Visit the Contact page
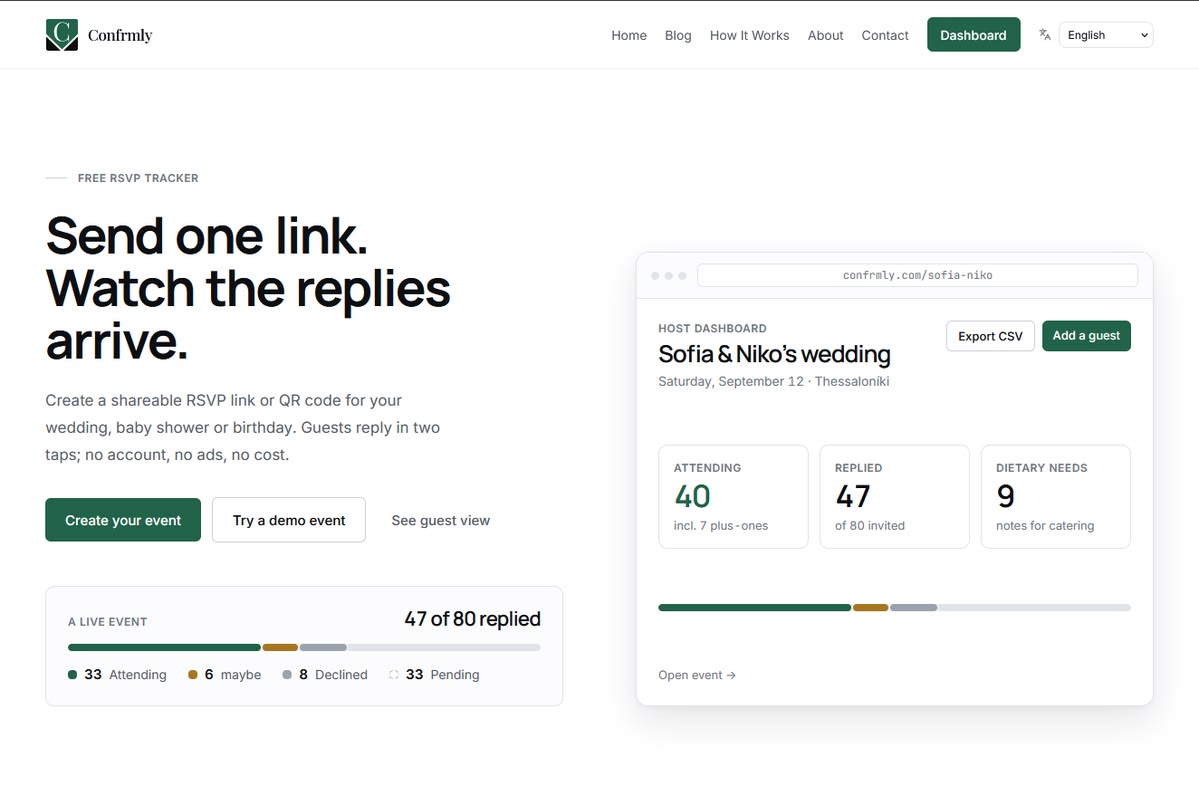 pos(885,35)
